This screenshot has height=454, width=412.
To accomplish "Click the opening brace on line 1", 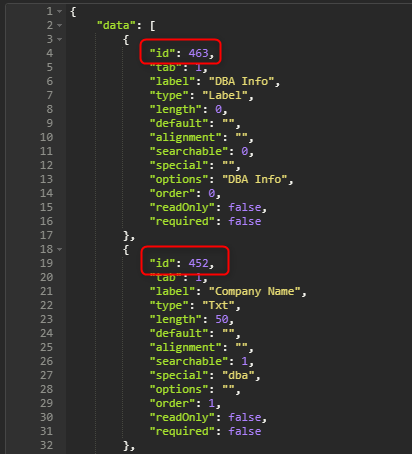I will (x=73, y=12).
